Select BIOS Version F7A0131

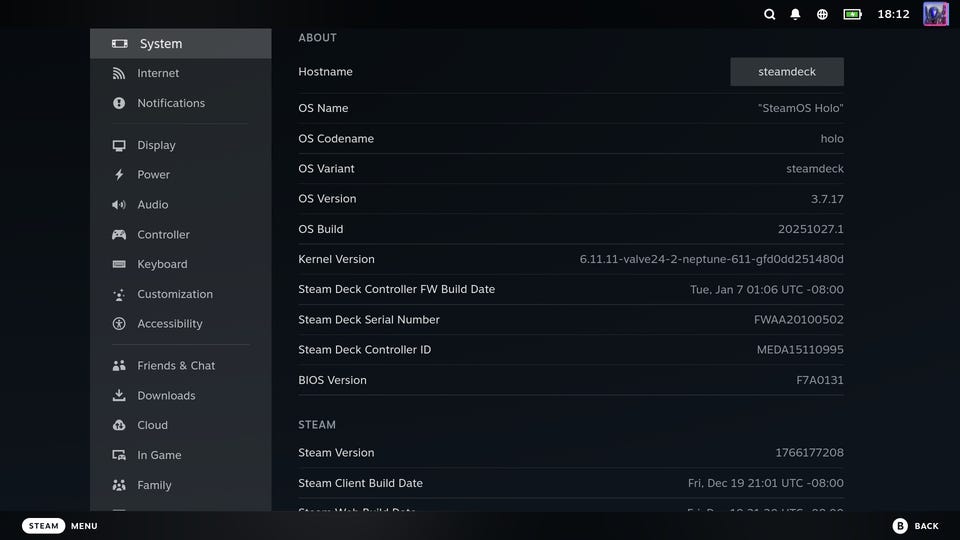pyautogui.click(x=820, y=380)
